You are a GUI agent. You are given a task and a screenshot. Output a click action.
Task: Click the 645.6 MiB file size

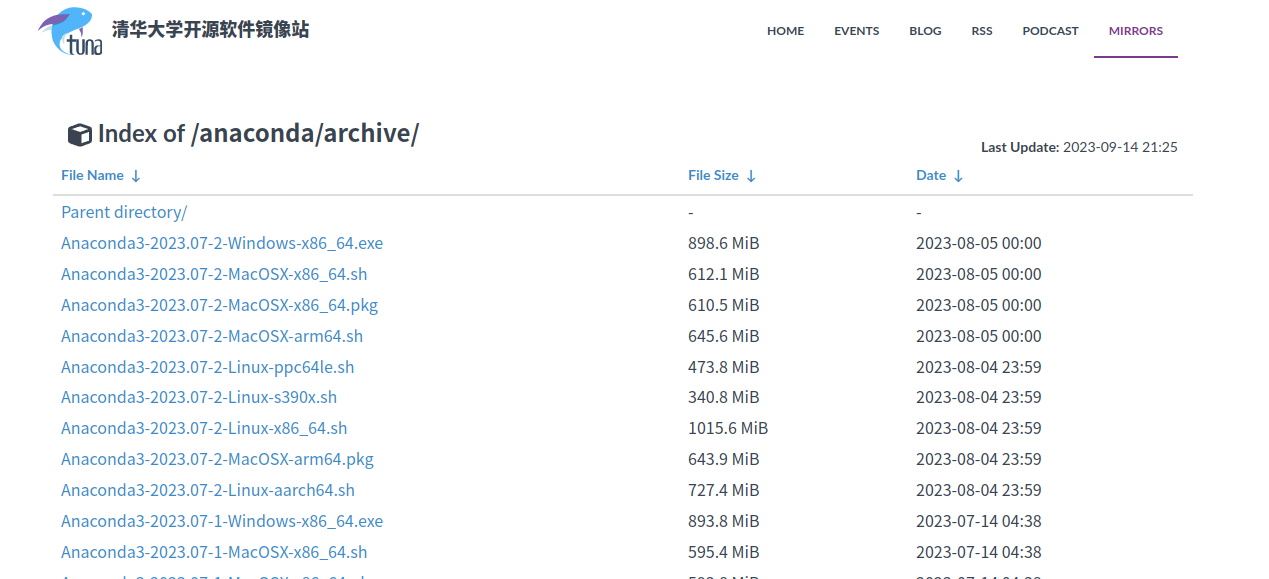[724, 336]
